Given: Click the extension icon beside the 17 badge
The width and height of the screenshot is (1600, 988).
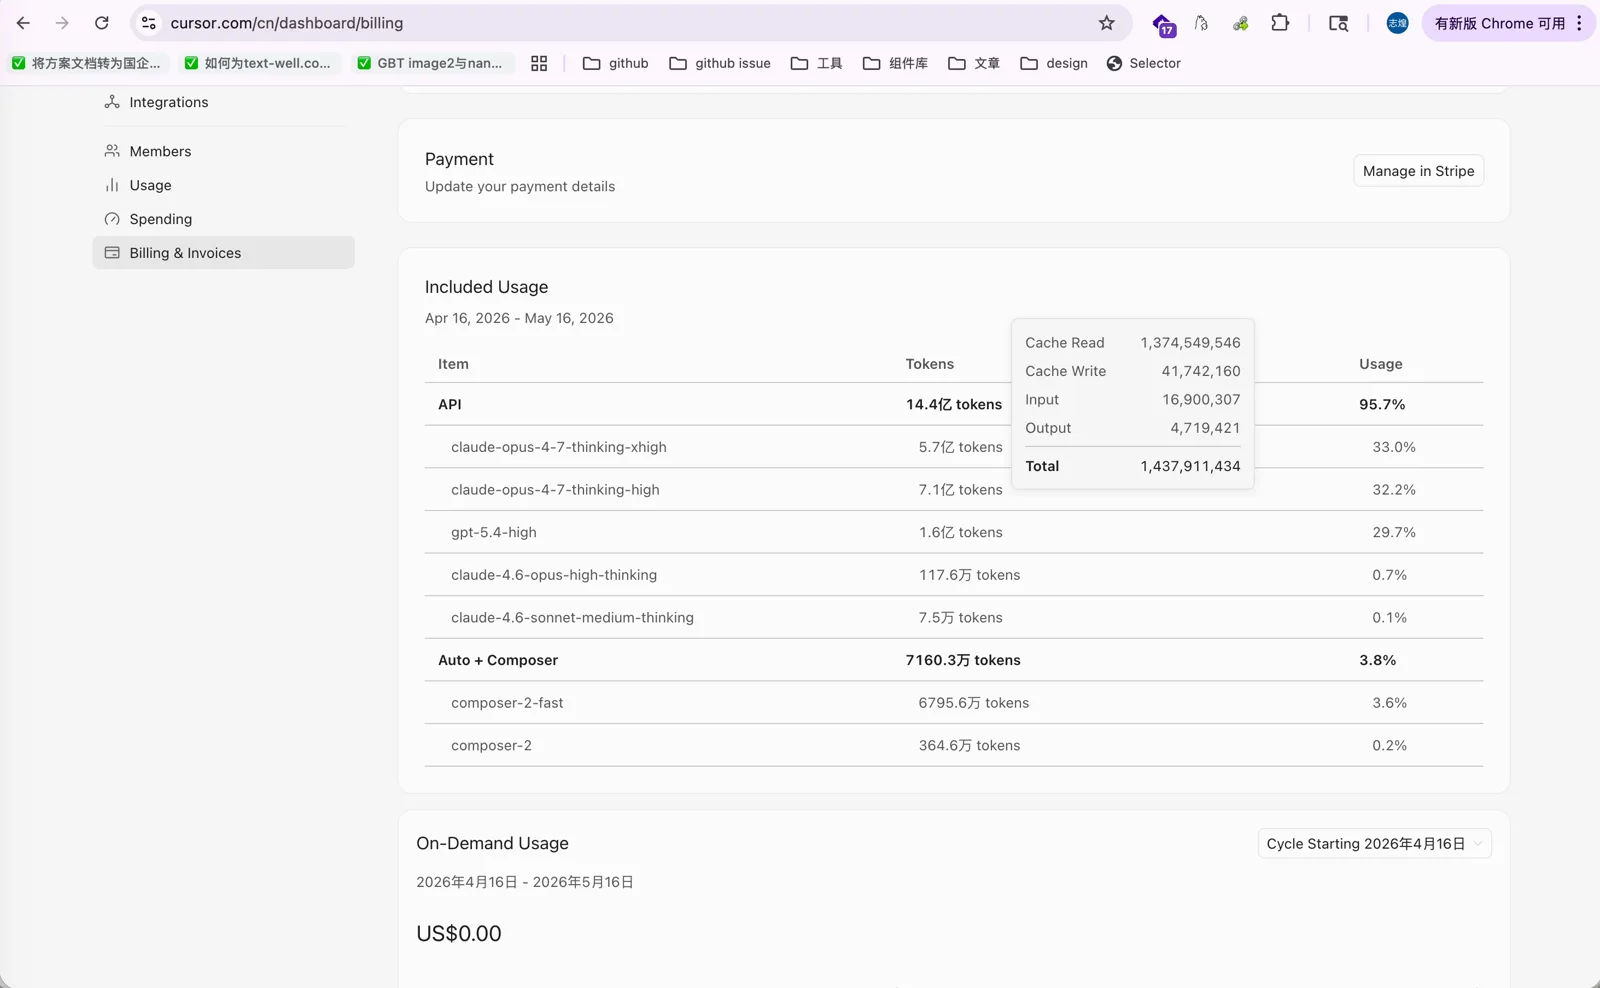Looking at the screenshot, I should [1201, 23].
